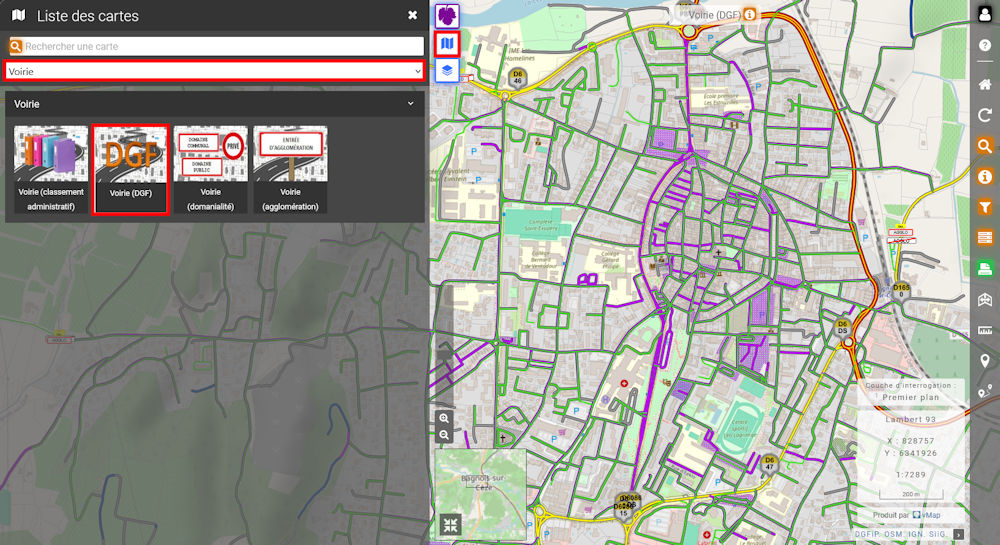Screen dimensions: 1000x545
Task: Open the green print document tool
Action: [985, 268]
